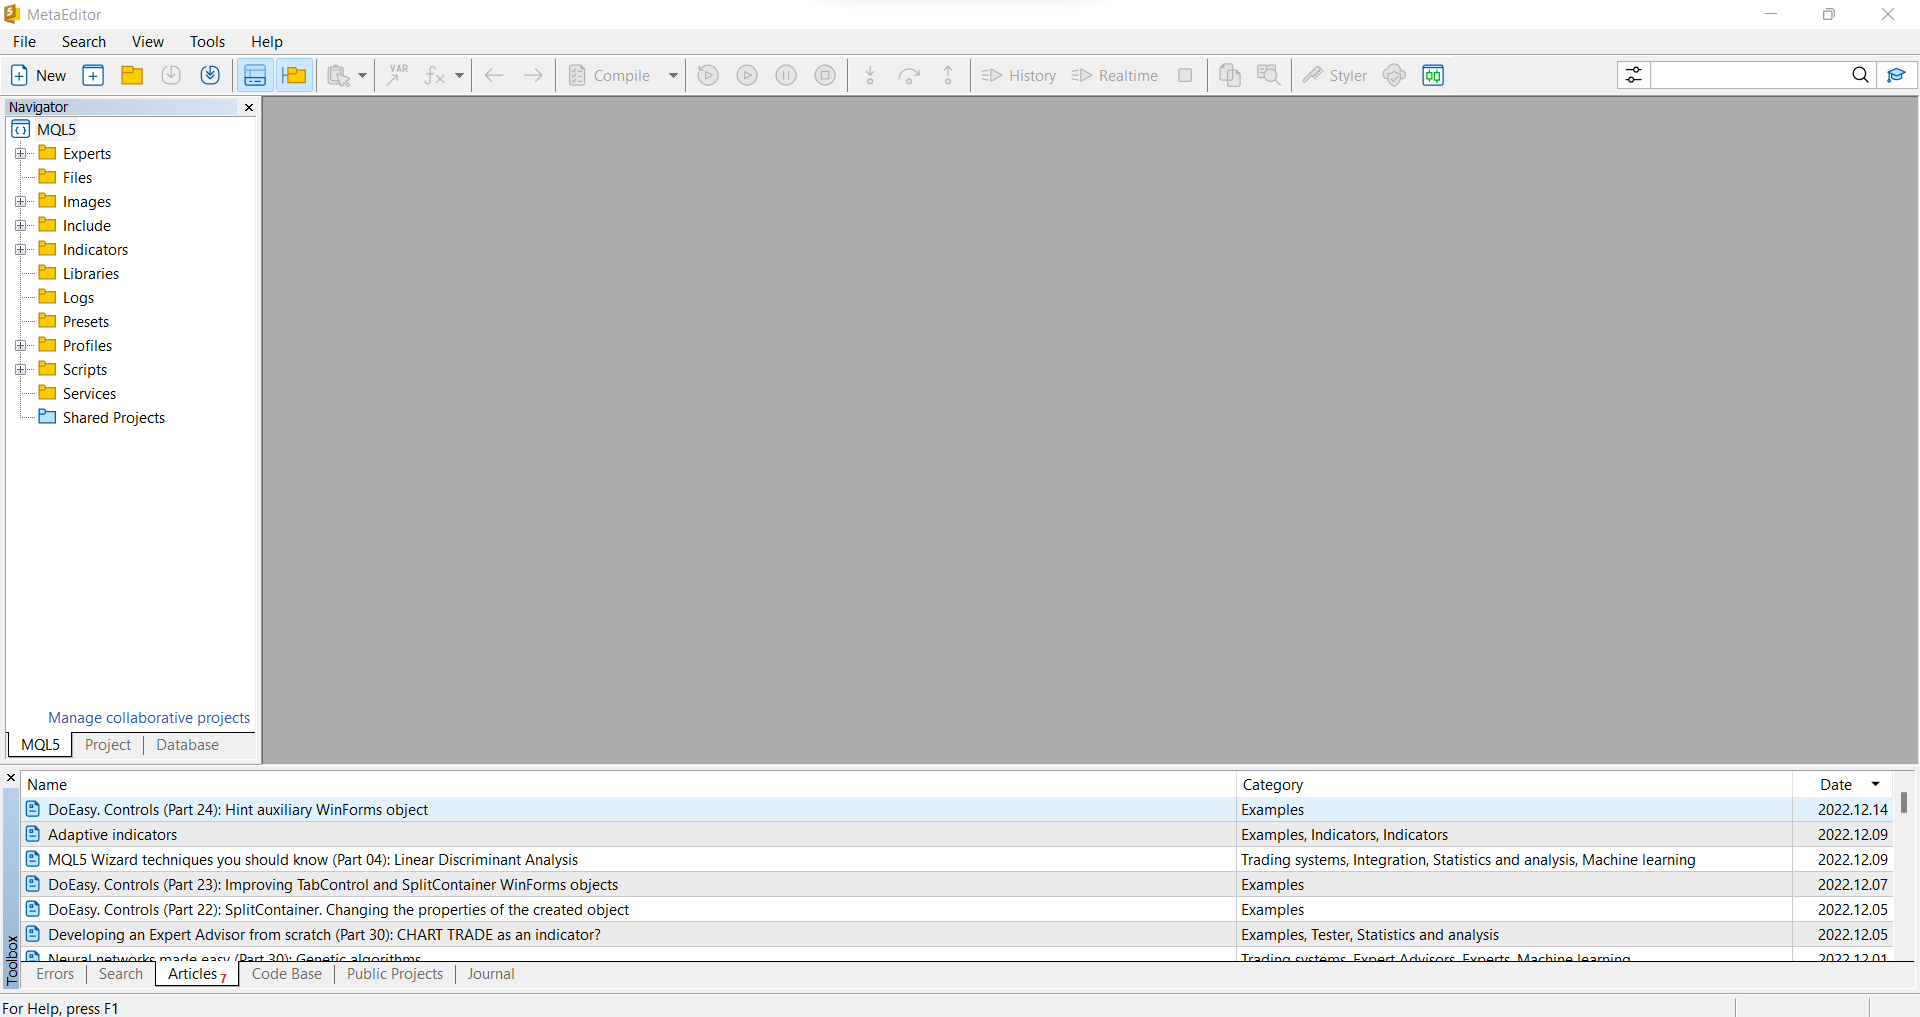This screenshot has width=1920, height=1017.
Task: Click the yellow Open folder icon
Action: pos(132,75)
